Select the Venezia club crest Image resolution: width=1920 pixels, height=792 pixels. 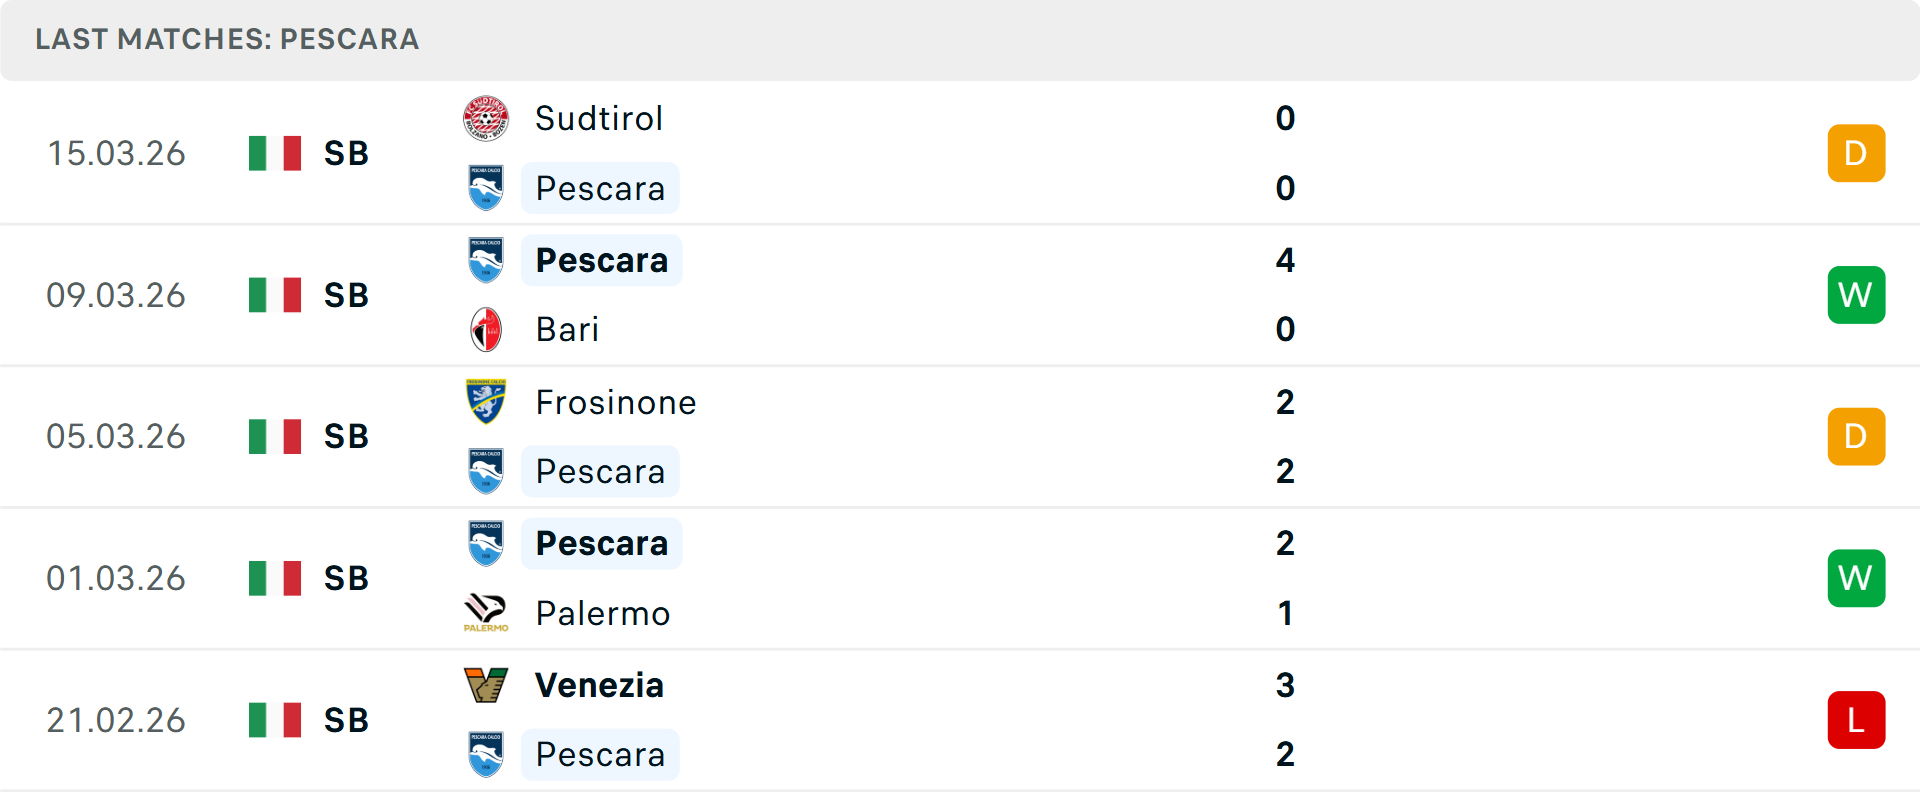click(486, 685)
